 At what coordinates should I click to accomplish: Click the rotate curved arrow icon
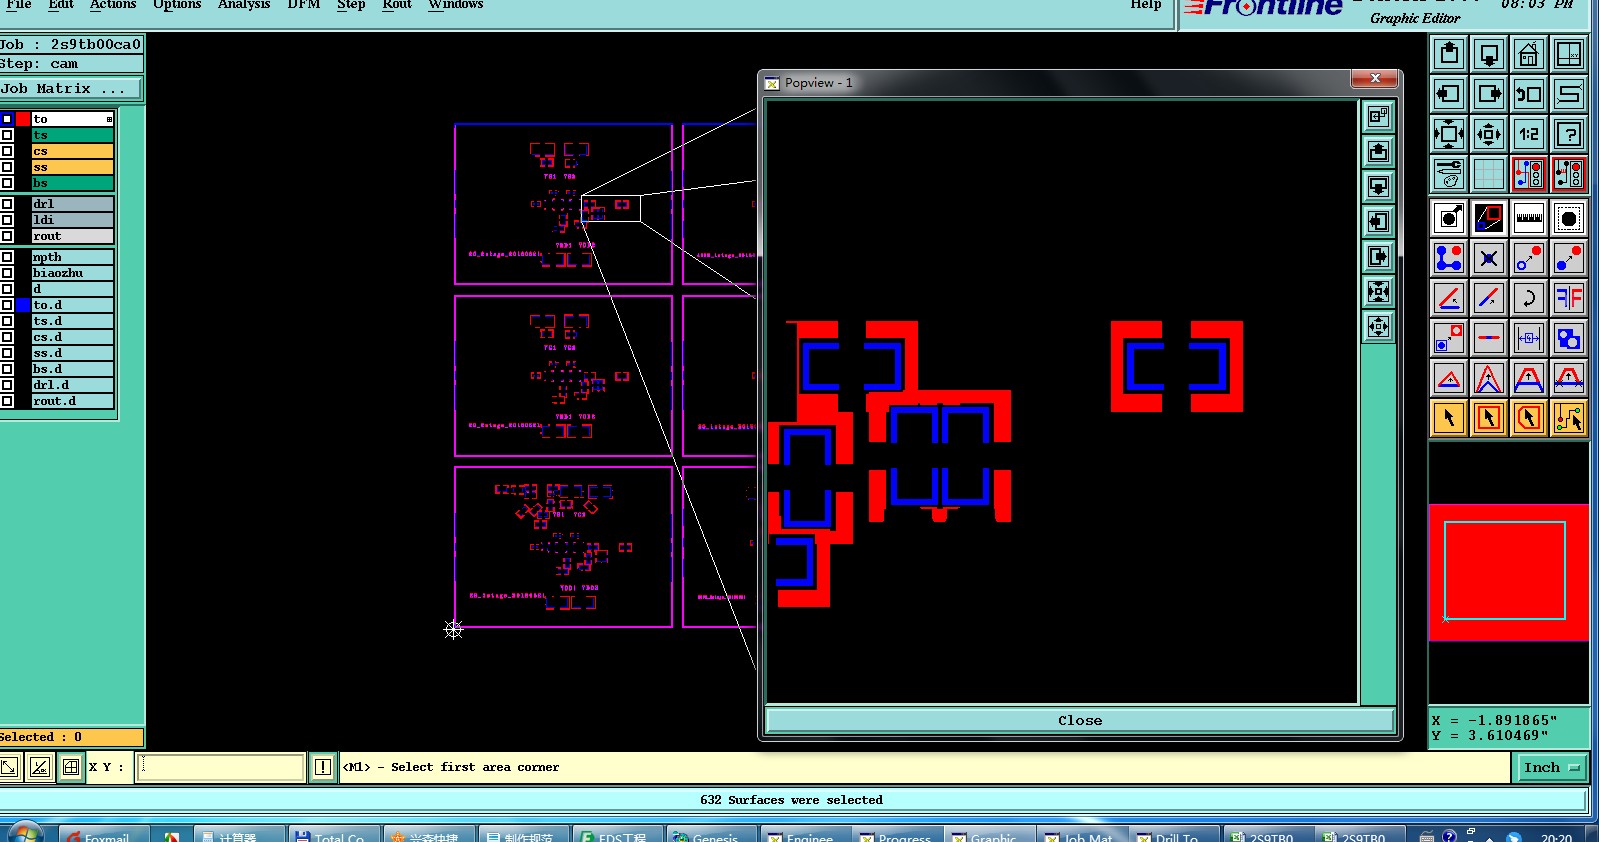click(1529, 298)
